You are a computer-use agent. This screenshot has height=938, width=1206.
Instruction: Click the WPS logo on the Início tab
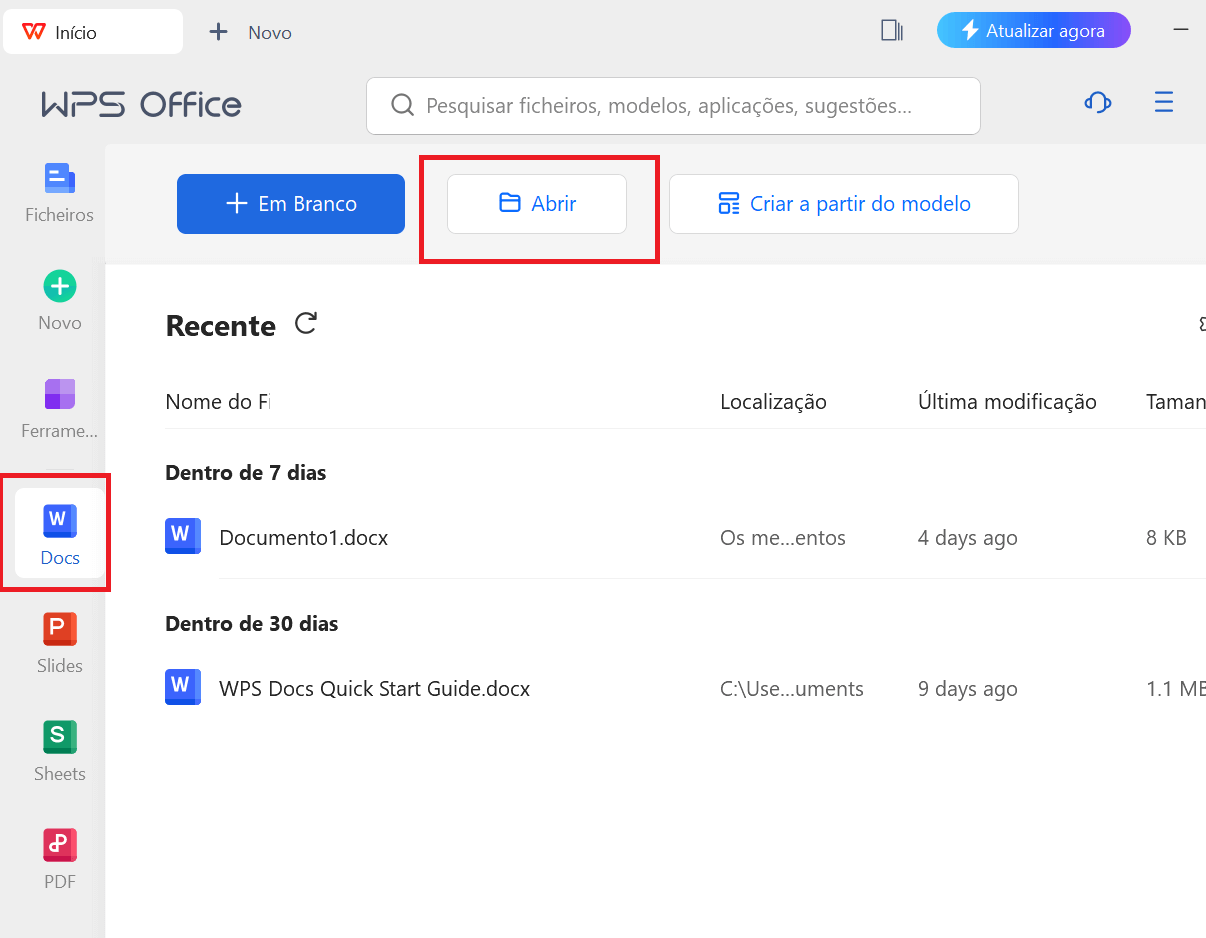(32, 30)
